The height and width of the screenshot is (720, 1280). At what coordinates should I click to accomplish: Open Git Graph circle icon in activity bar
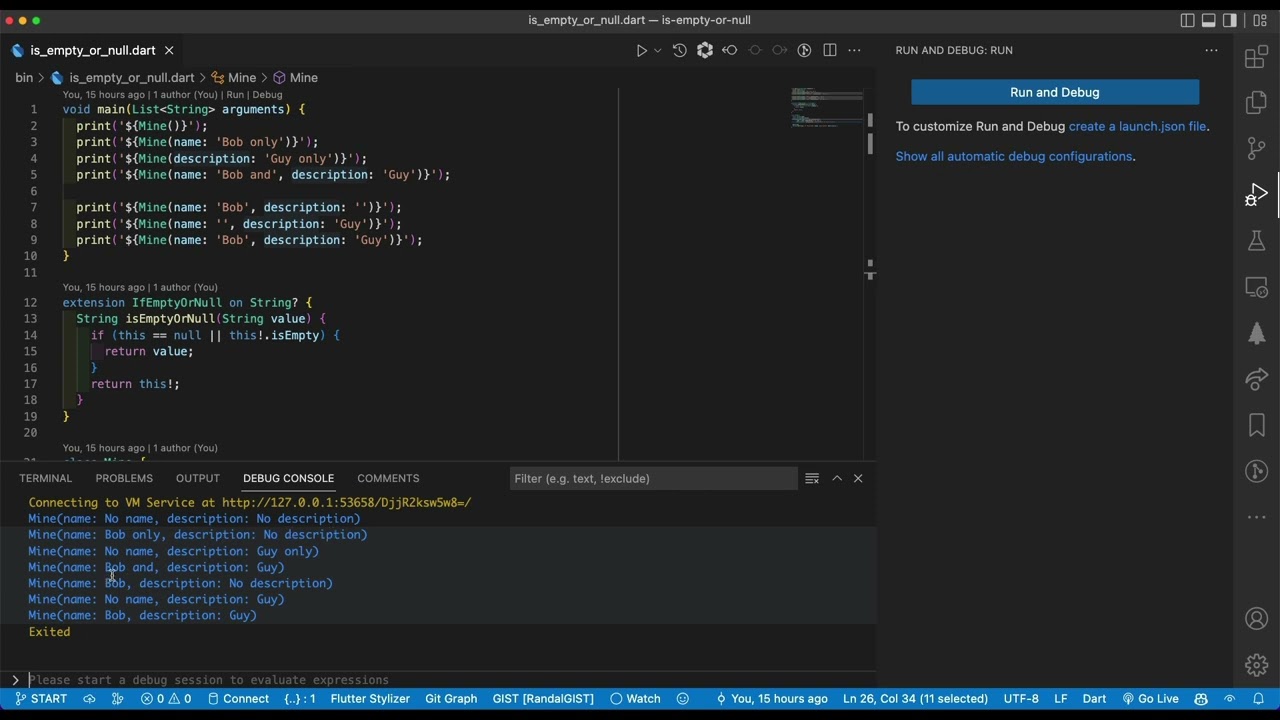click(1257, 471)
